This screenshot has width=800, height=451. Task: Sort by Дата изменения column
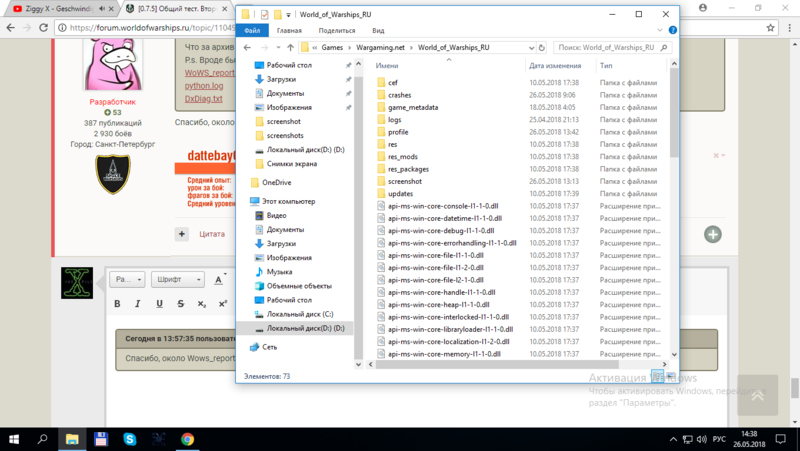pyautogui.click(x=555, y=65)
